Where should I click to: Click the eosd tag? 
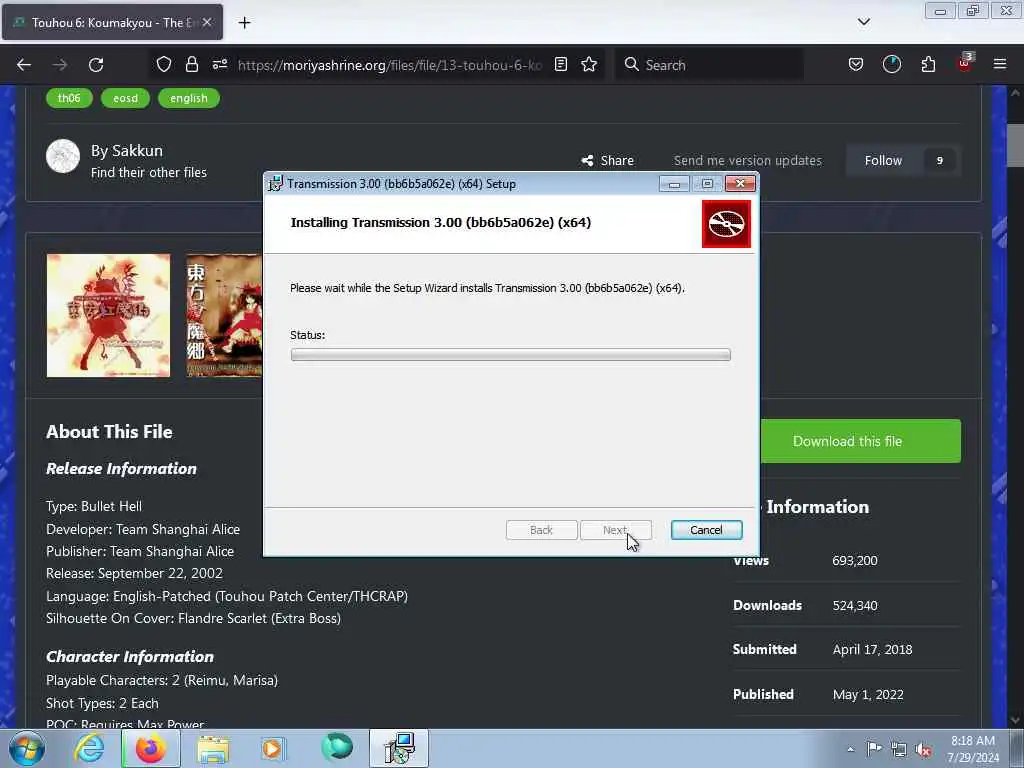pyautogui.click(x=125, y=98)
